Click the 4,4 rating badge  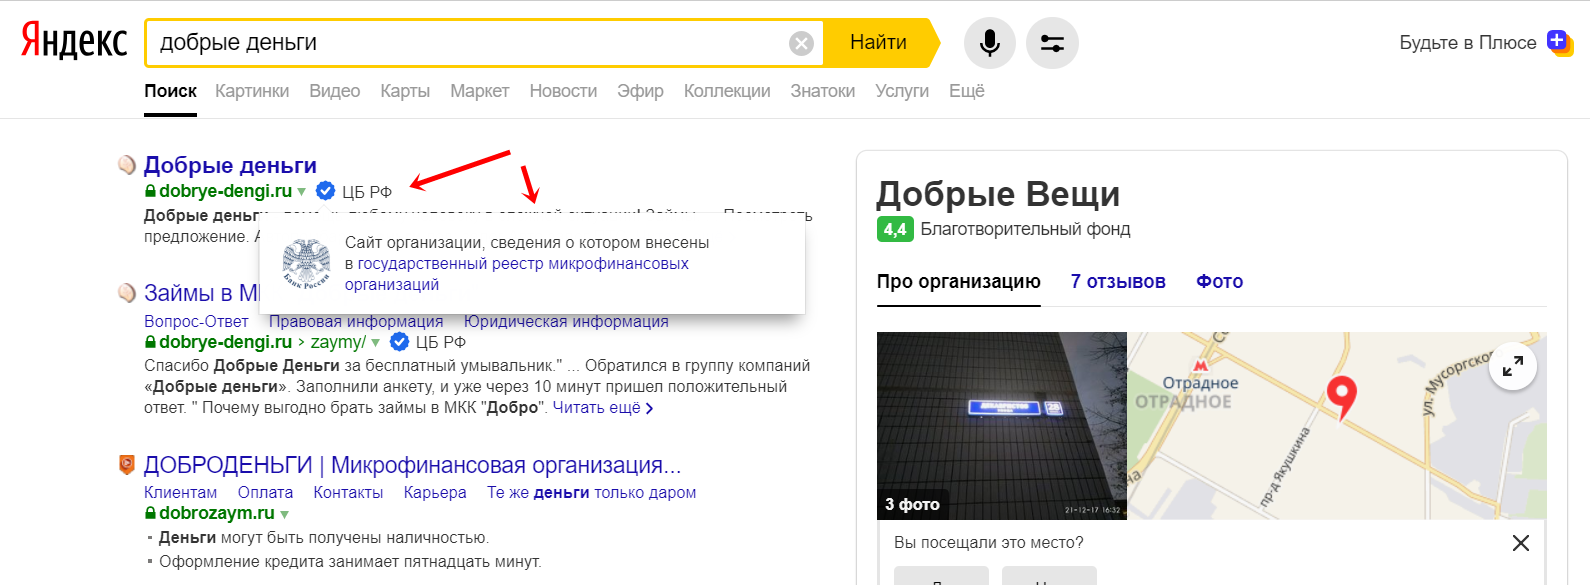point(895,229)
